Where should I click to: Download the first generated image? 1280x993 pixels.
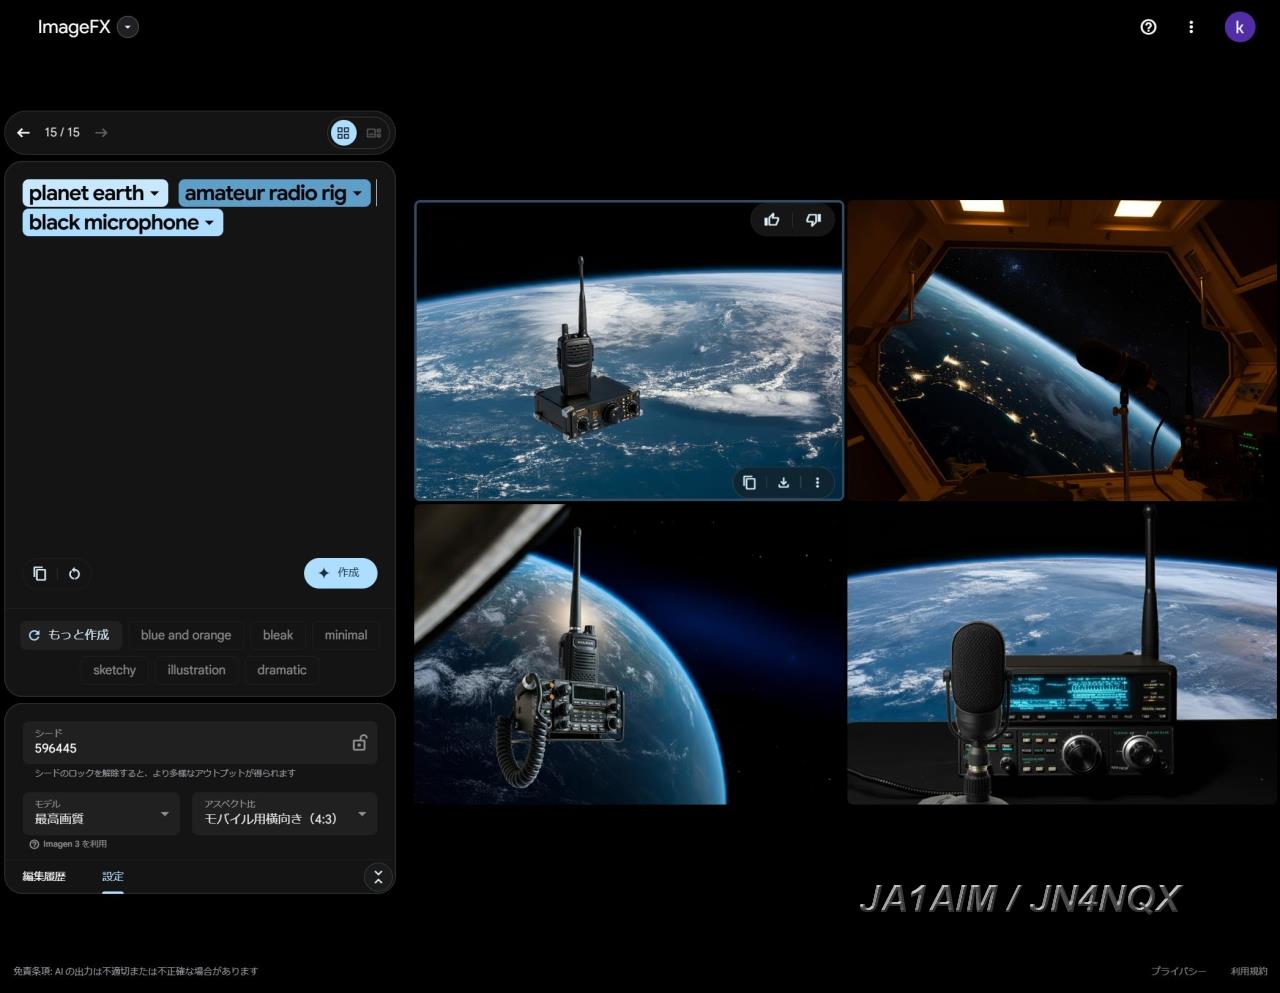click(x=783, y=483)
